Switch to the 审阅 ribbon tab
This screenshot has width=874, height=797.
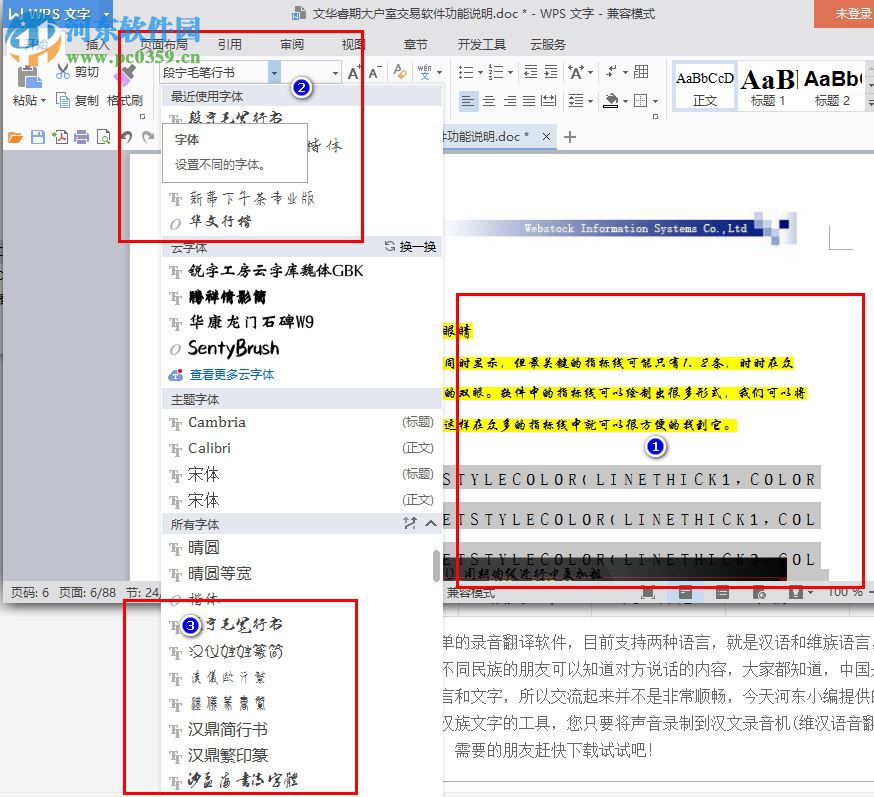click(291, 44)
